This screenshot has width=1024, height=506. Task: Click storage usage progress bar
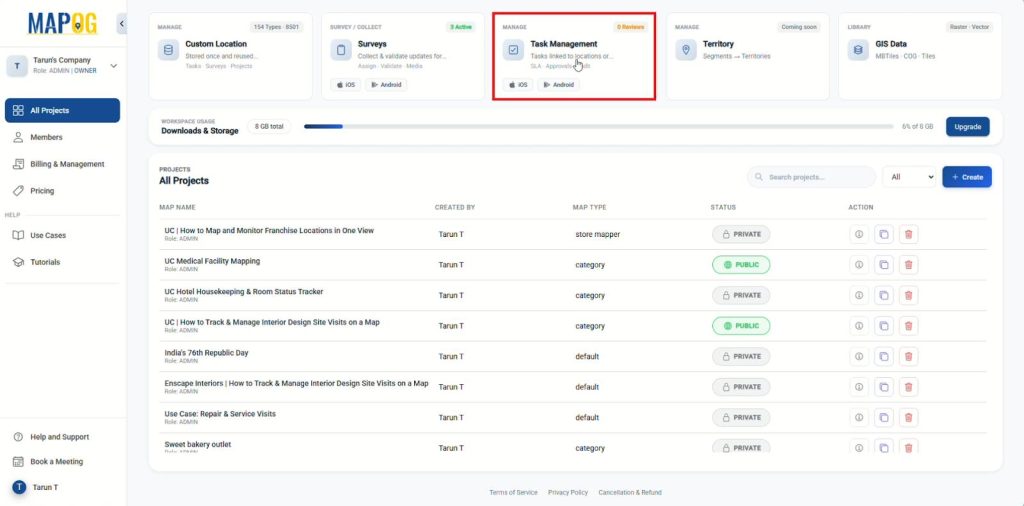click(x=599, y=127)
